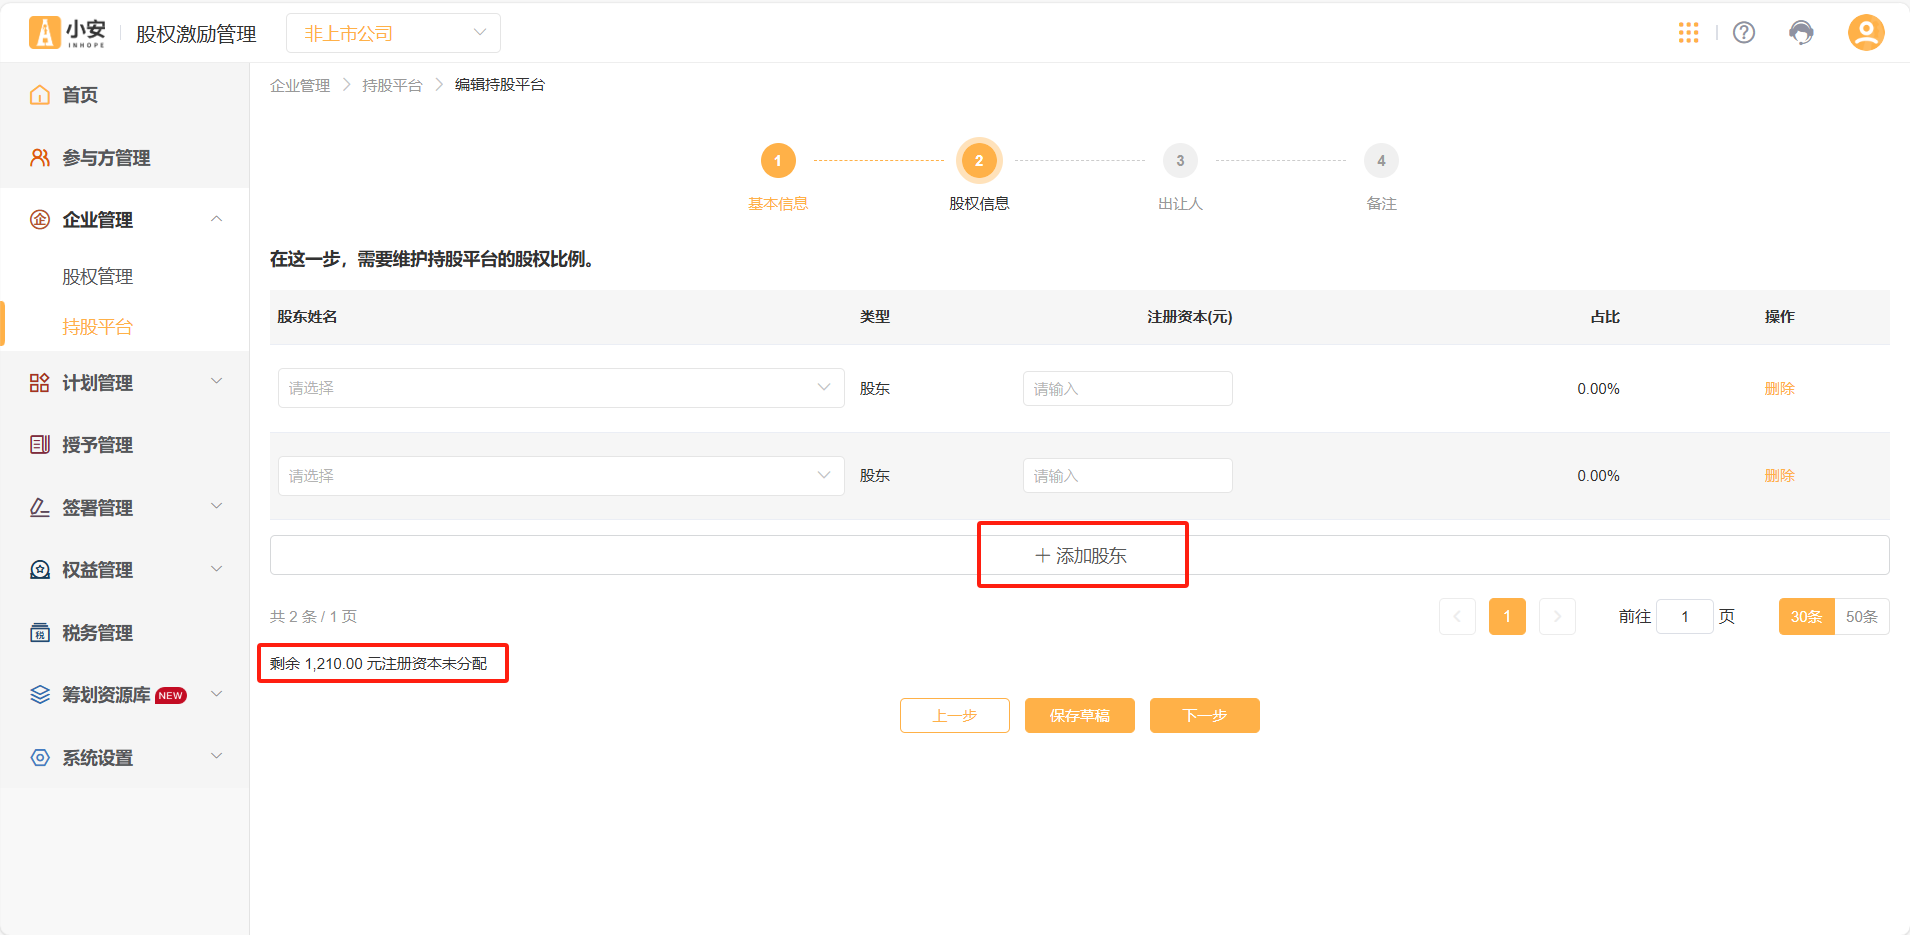Click the 注册资本(元) column header

pos(1190,317)
